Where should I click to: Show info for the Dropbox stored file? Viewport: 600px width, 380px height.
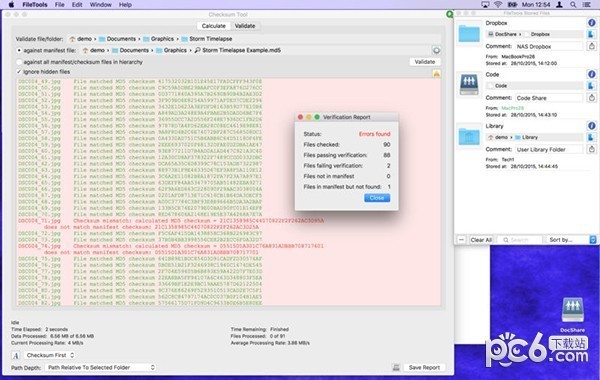(592, 23)
